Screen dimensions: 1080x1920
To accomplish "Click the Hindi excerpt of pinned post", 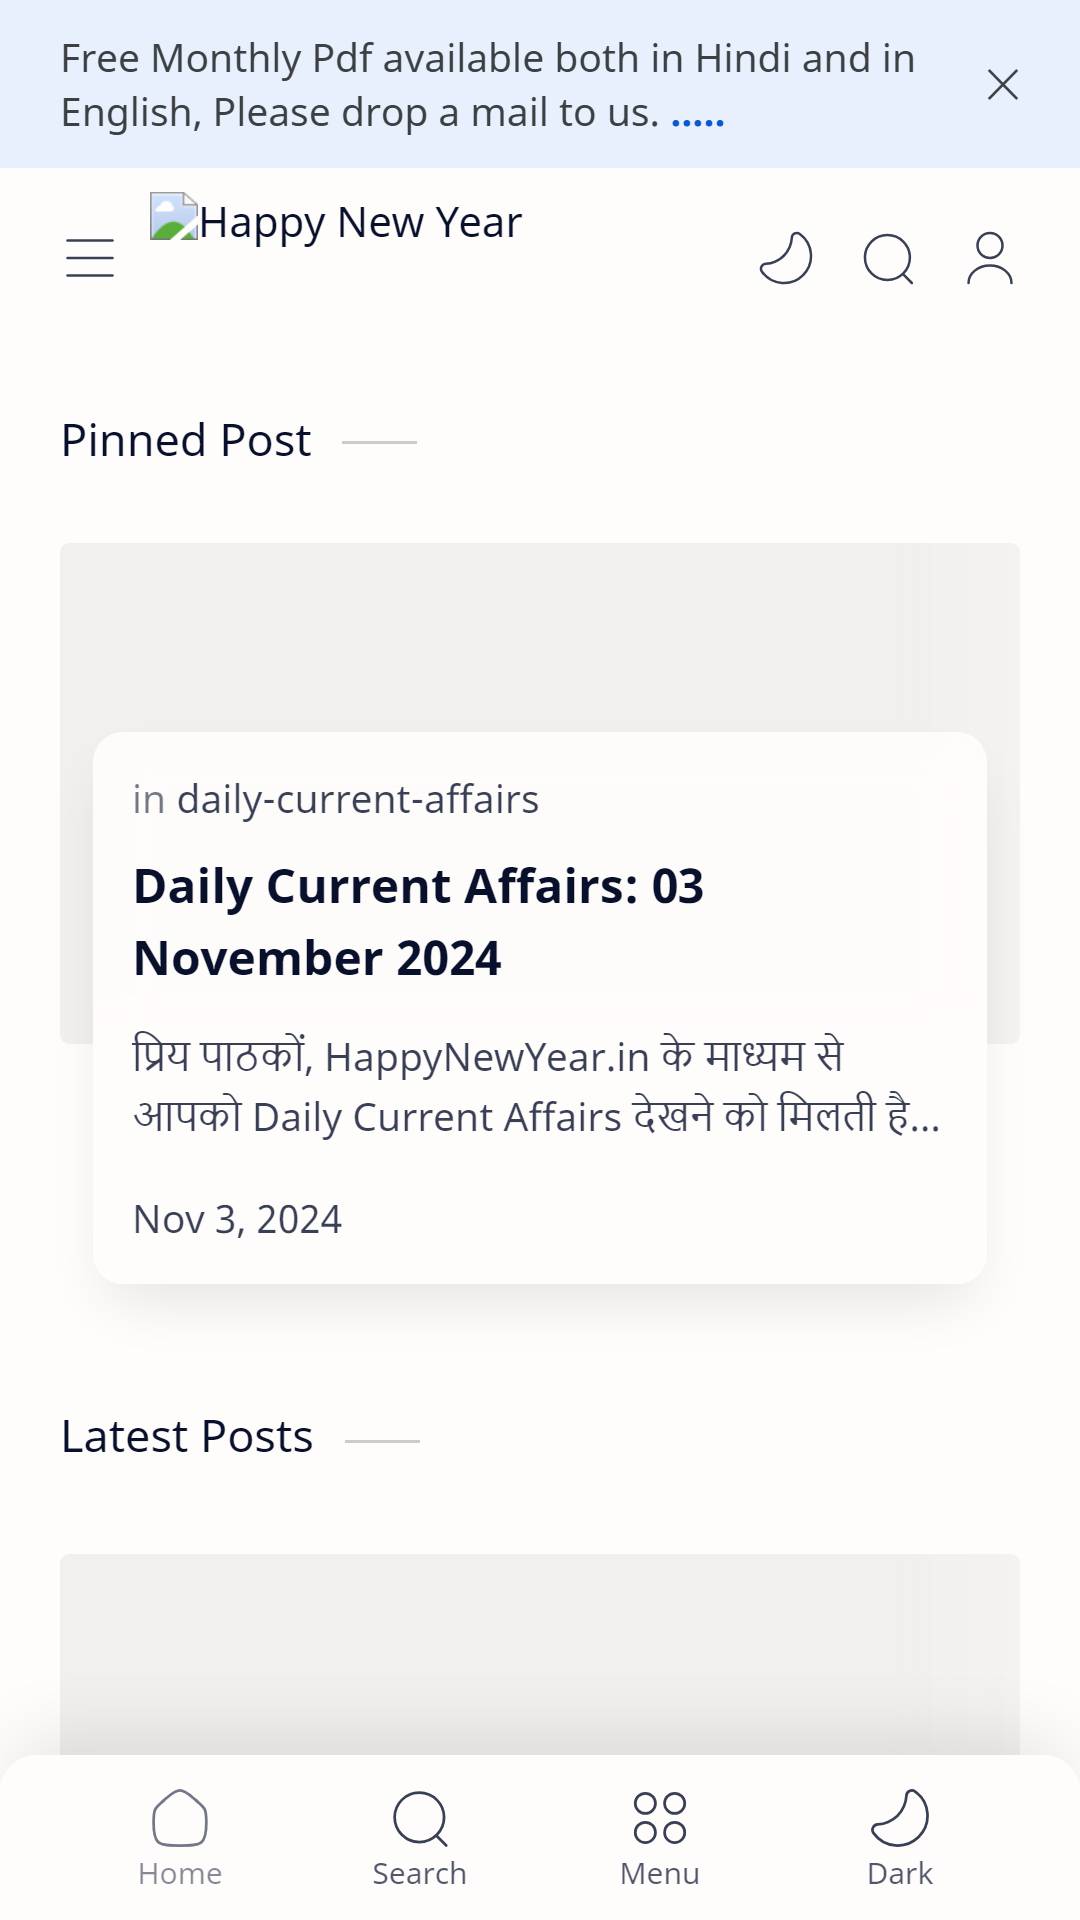I will (x=537, y=1087).
